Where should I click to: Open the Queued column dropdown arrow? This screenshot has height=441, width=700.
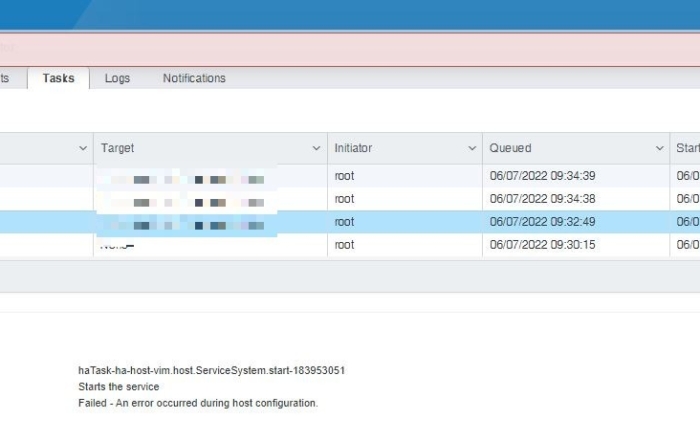point(660,149)
